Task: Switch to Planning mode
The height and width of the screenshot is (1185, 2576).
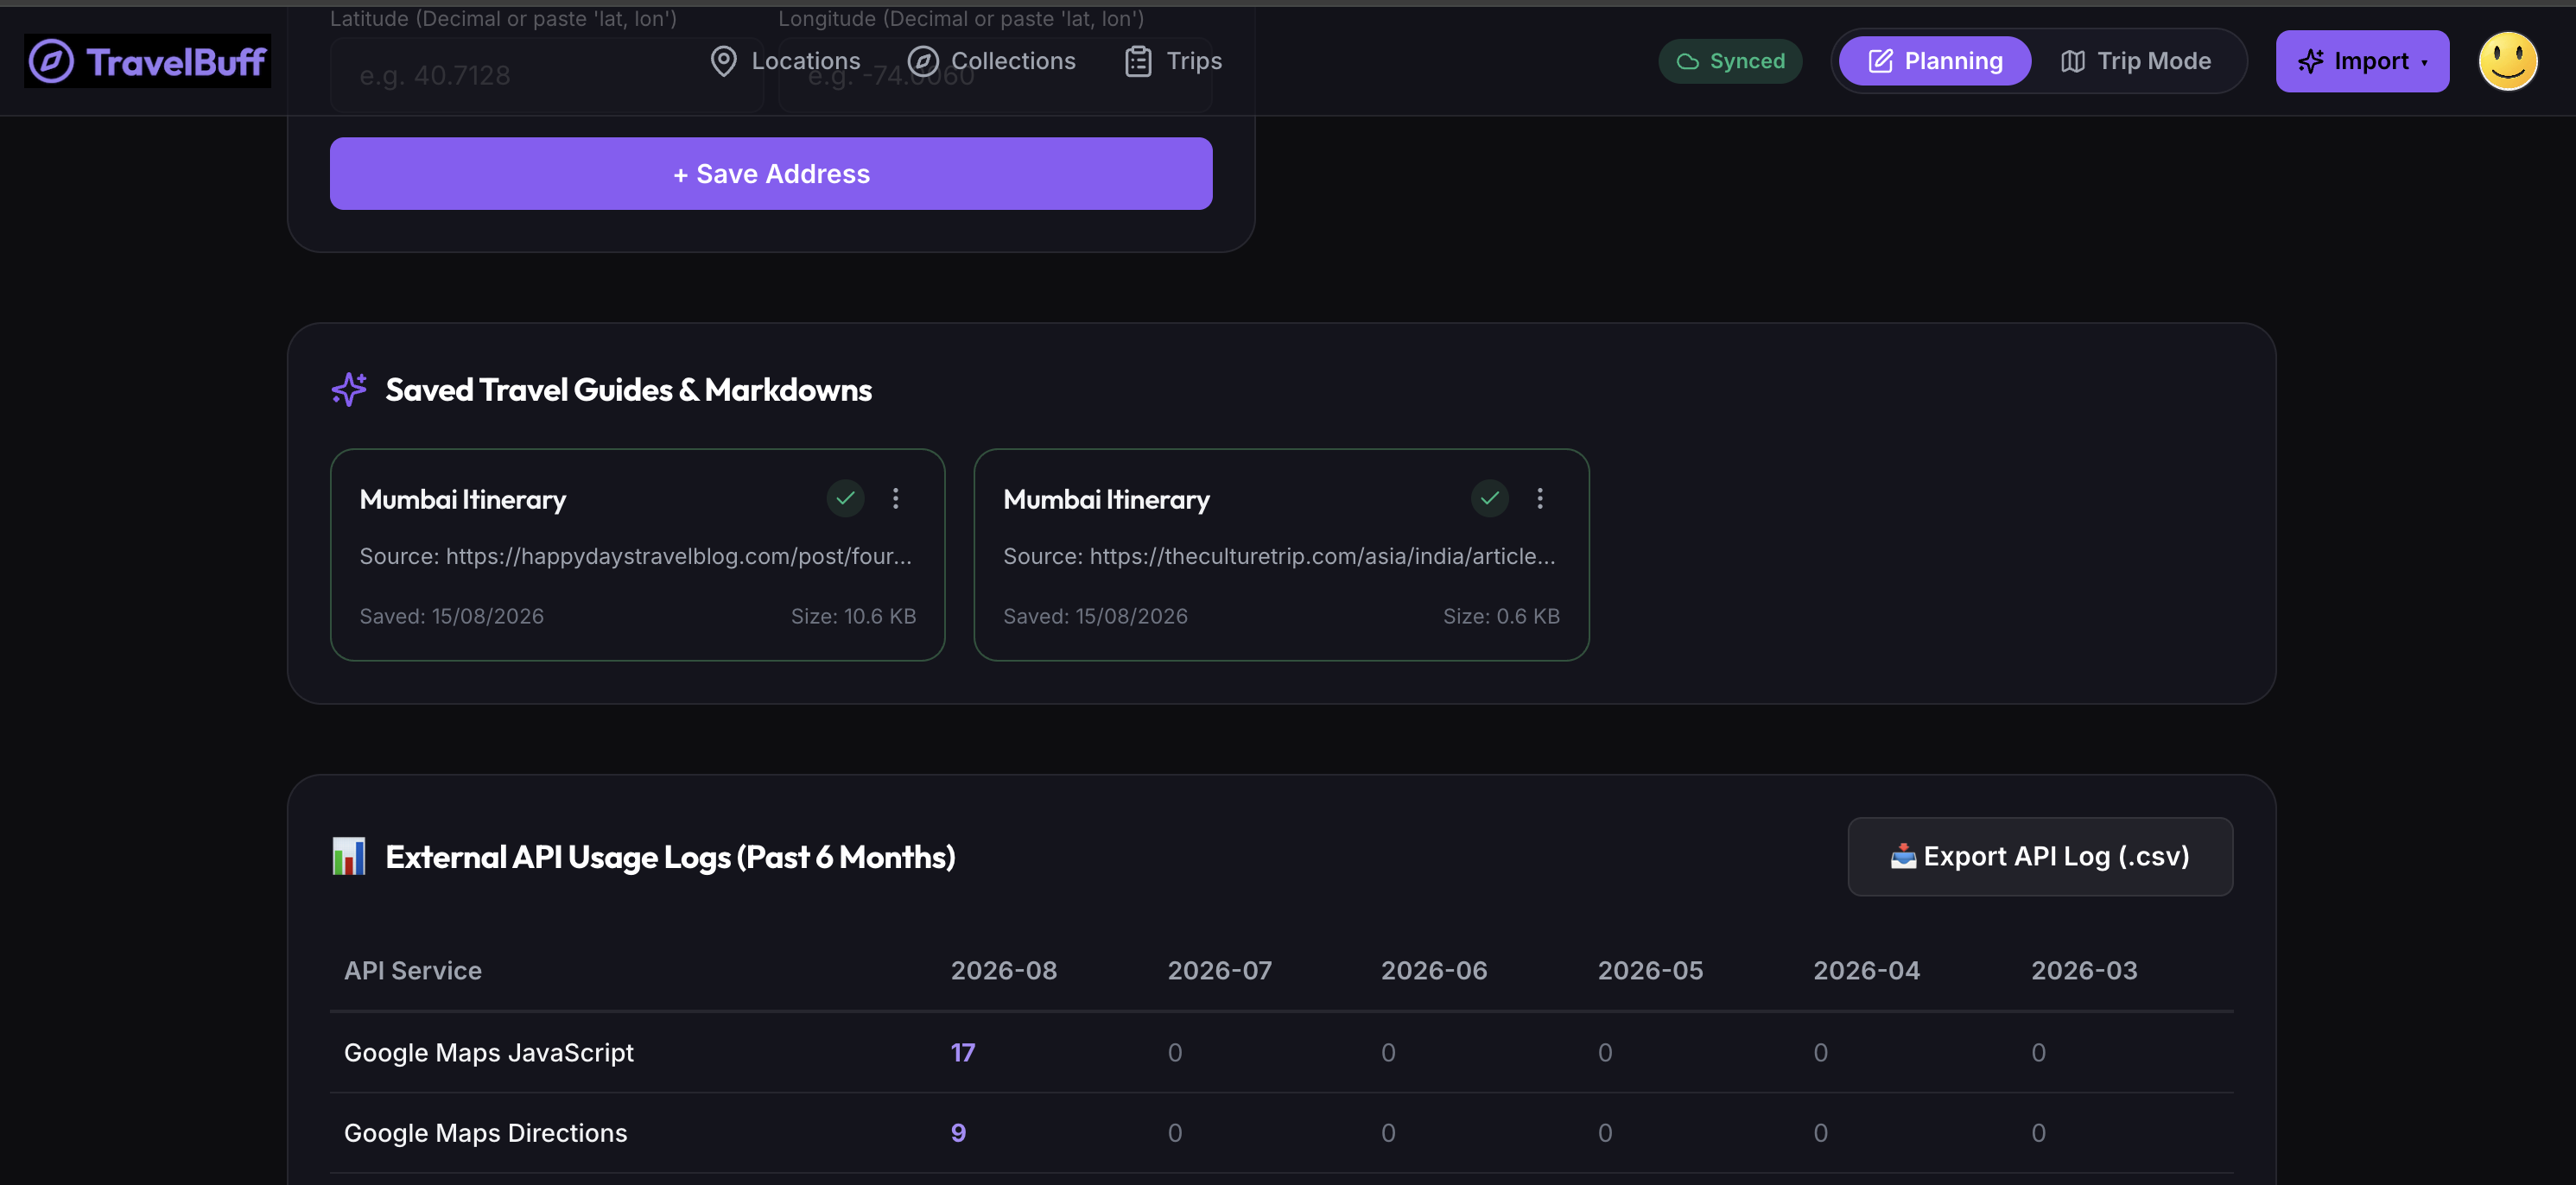Action: click(x=1935, y=61)
